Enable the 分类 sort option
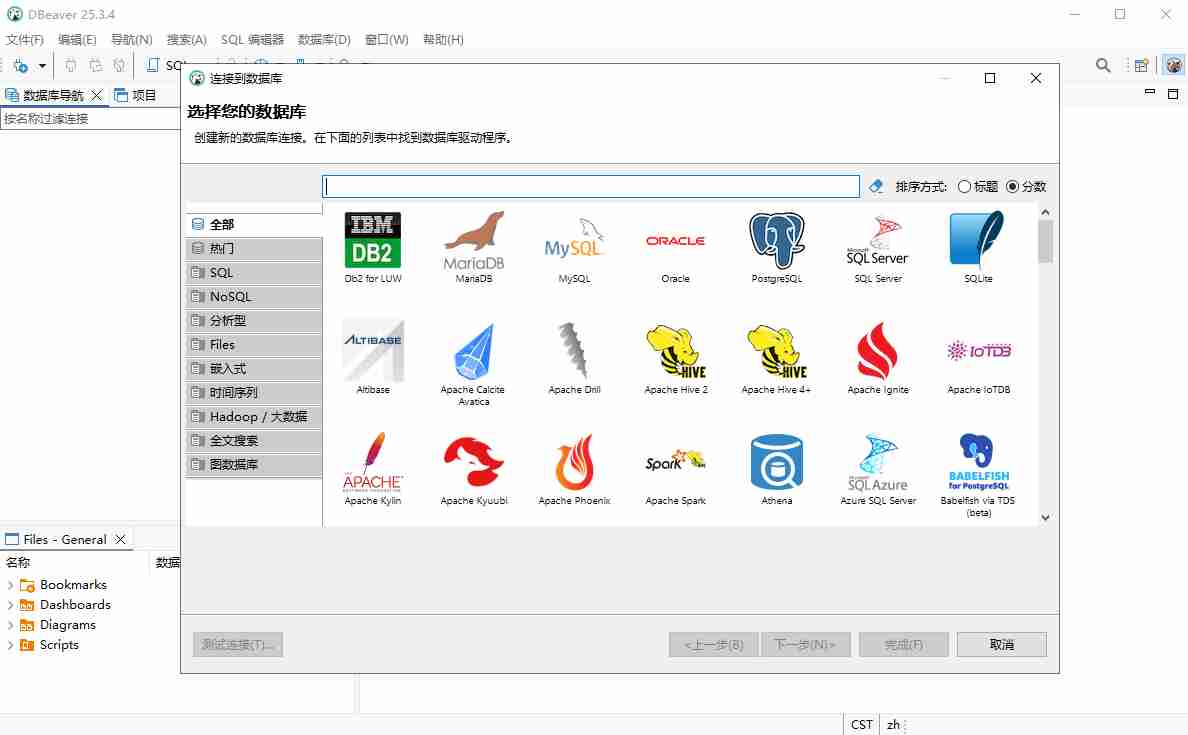This screenshot has height=735, width=1188. (x=1013, y=185)
